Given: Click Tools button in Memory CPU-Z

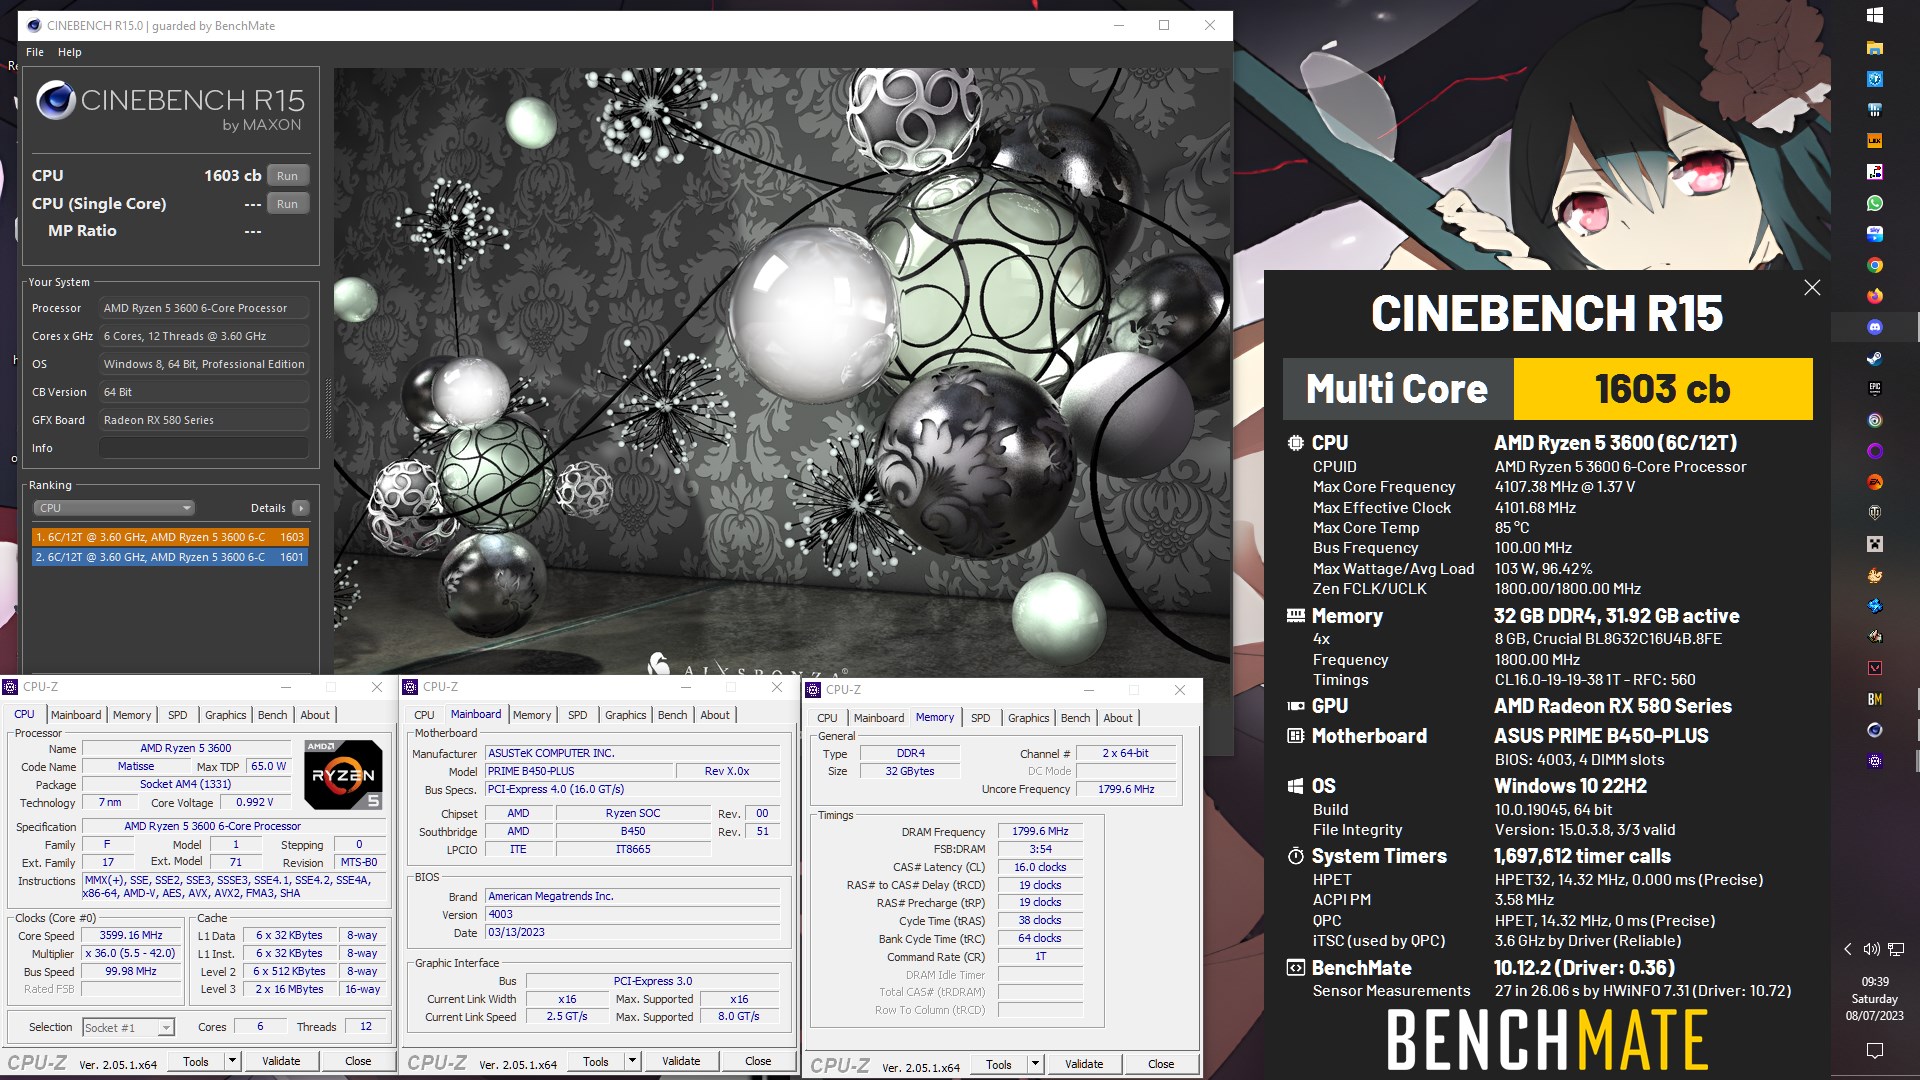Looking at the screenshot, I should (998, 1064).
